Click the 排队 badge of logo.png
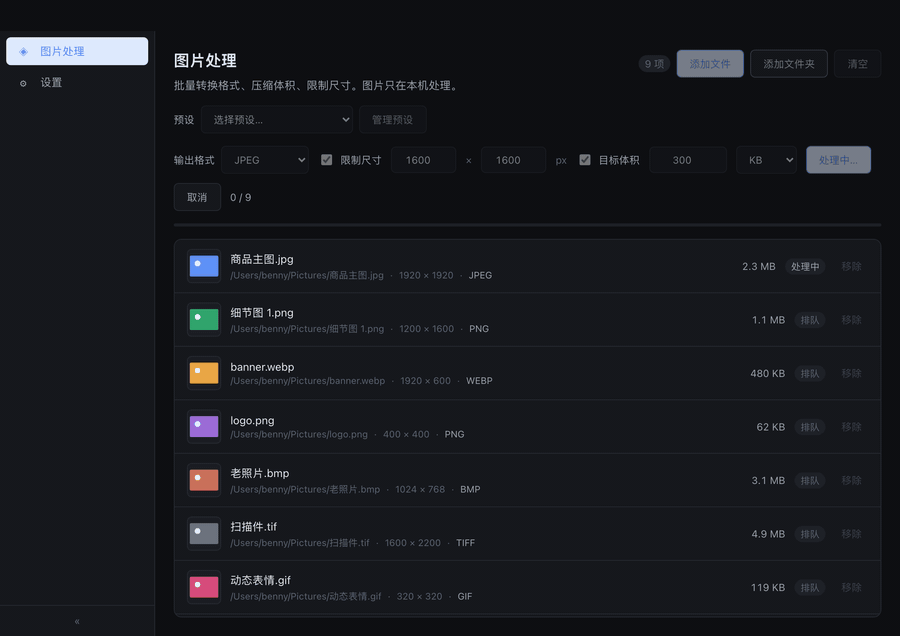900x636 pixels. (810, 426)
